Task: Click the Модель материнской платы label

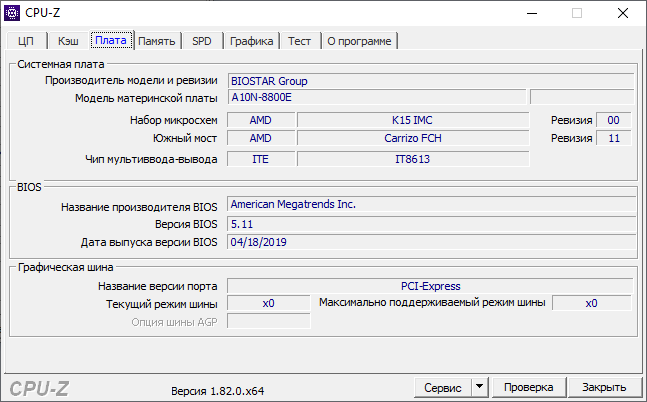Action: (x=146, y=98)
